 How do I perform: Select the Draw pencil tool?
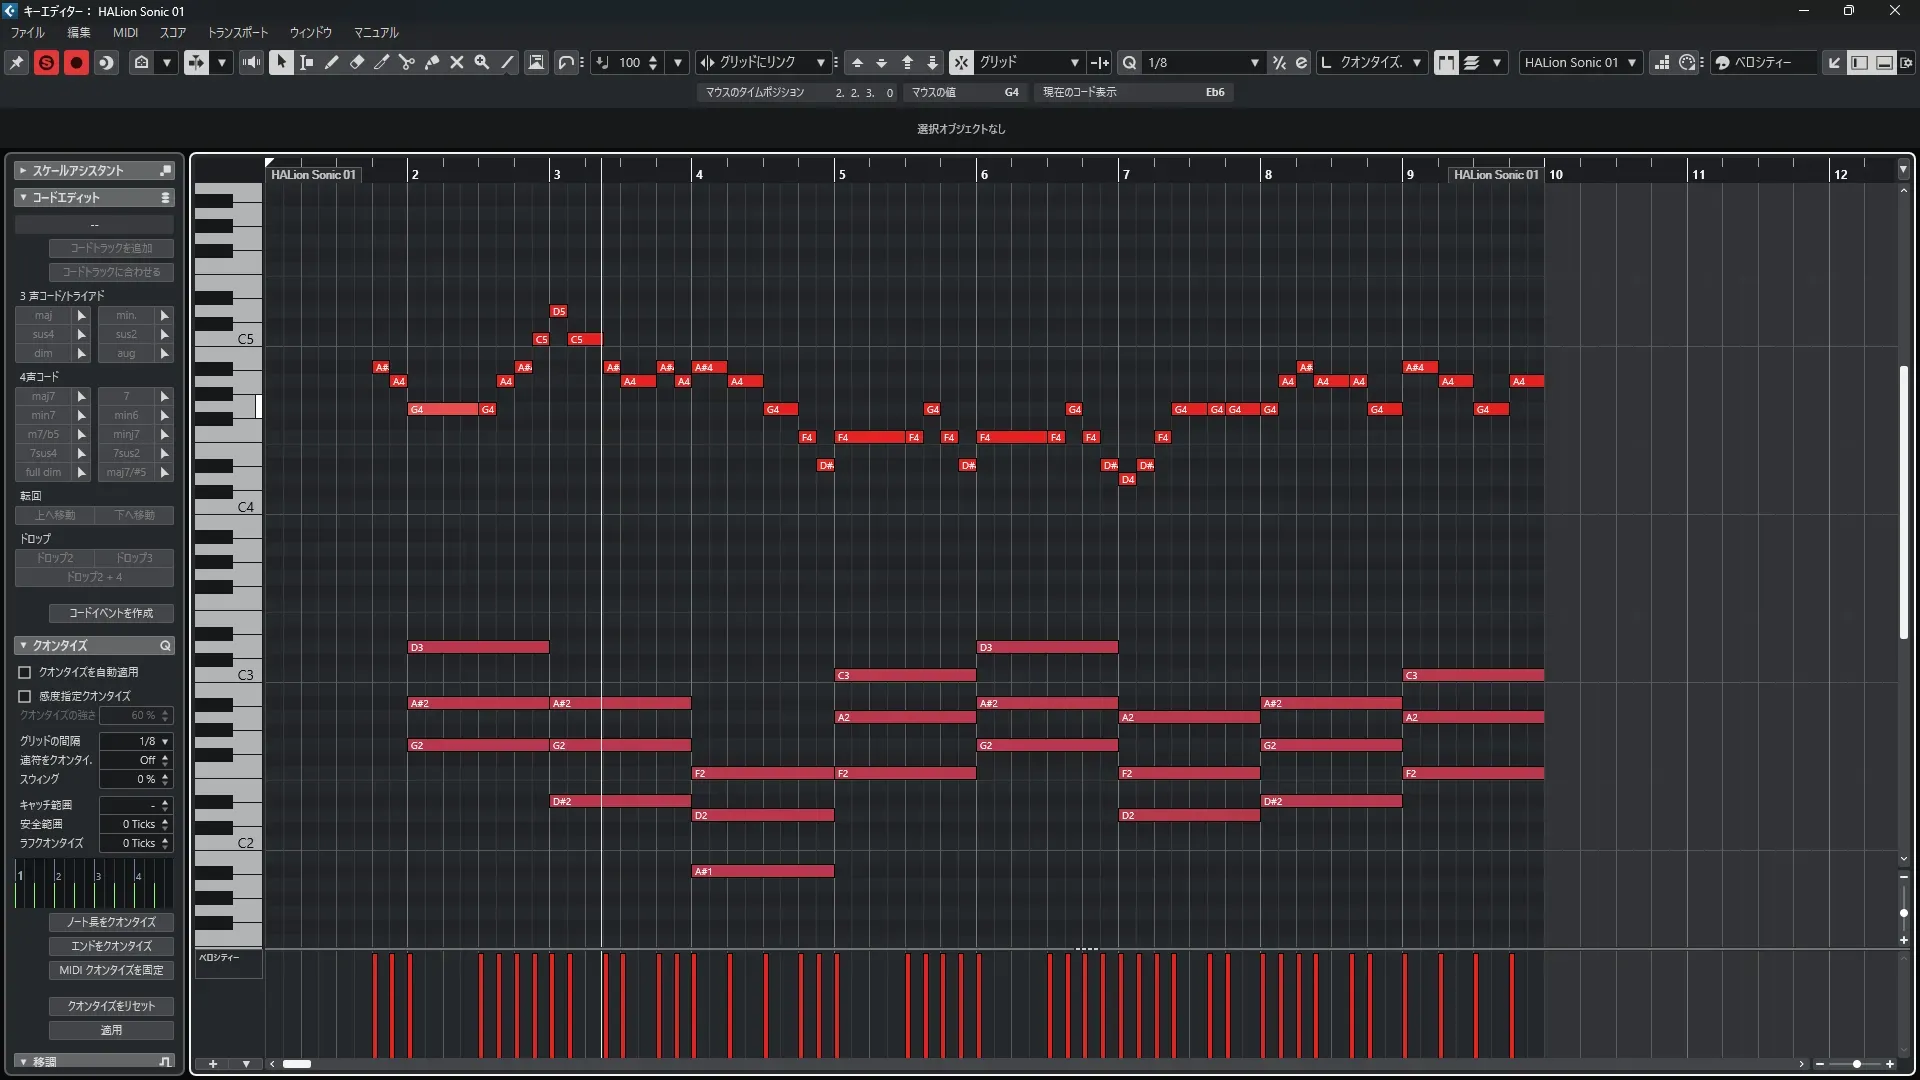pyautogui.click(x=331, y=62)
